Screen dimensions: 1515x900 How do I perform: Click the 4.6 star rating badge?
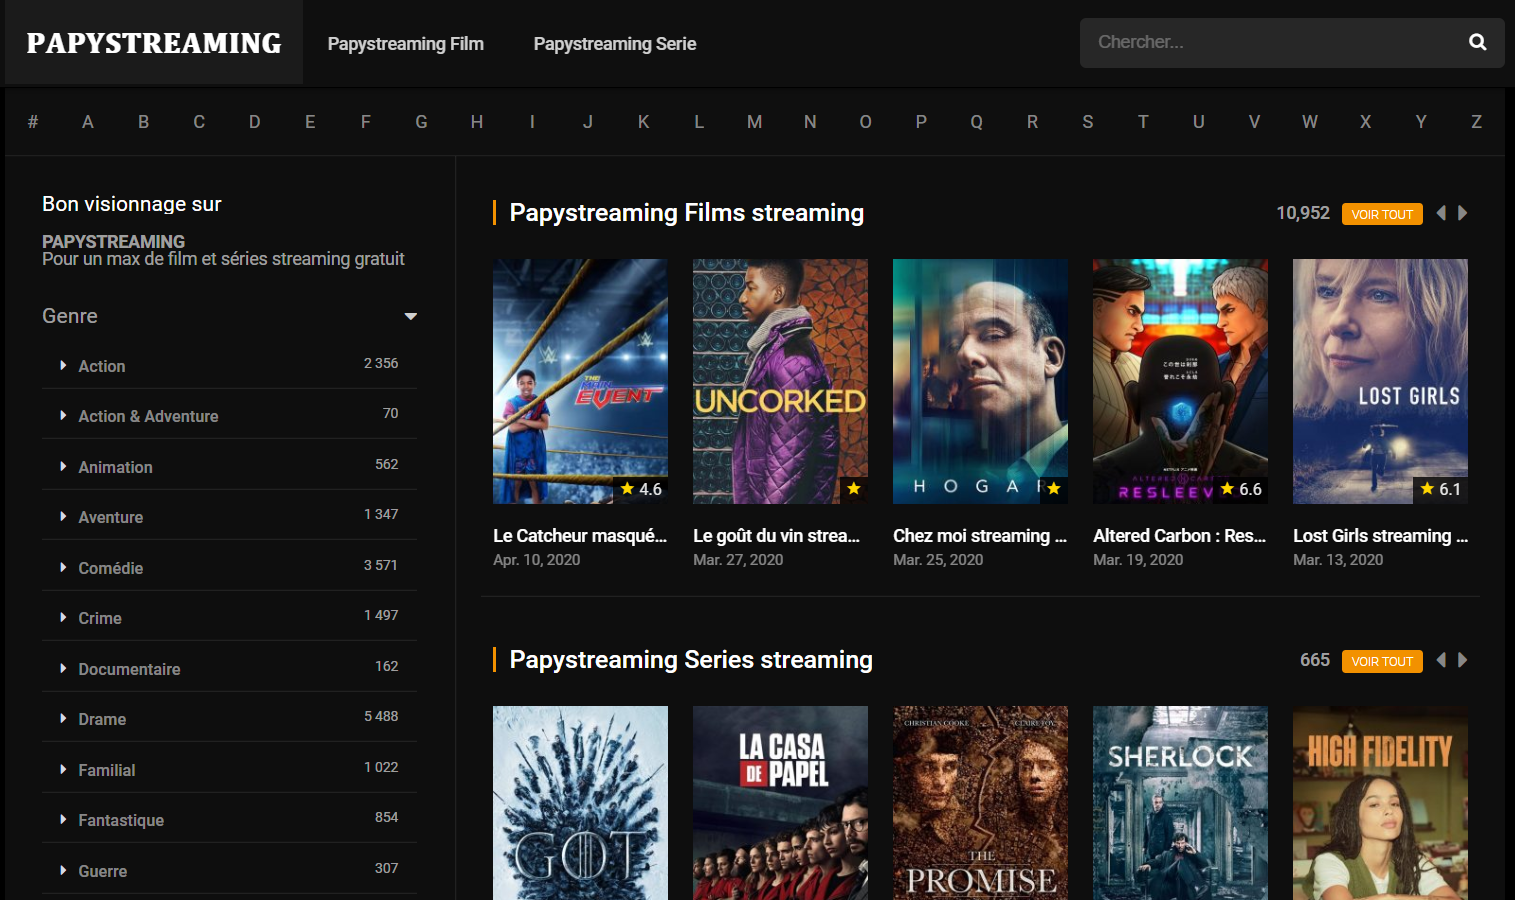pos(641,489)
